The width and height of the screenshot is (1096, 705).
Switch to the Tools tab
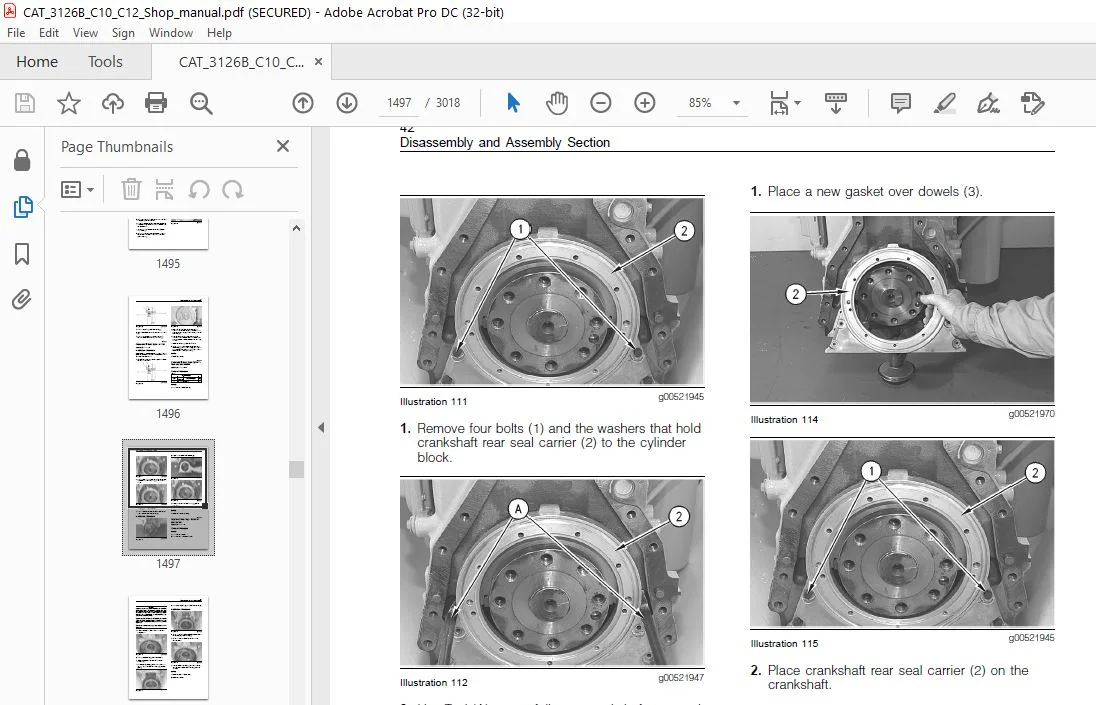tap(106, 61)
